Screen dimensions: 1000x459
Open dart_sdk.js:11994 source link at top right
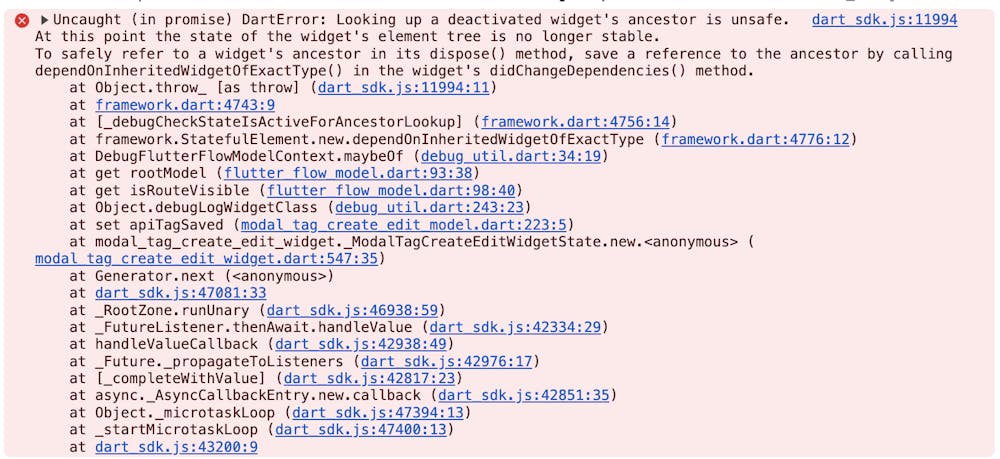pyautogui.click(x=885, y=20)
